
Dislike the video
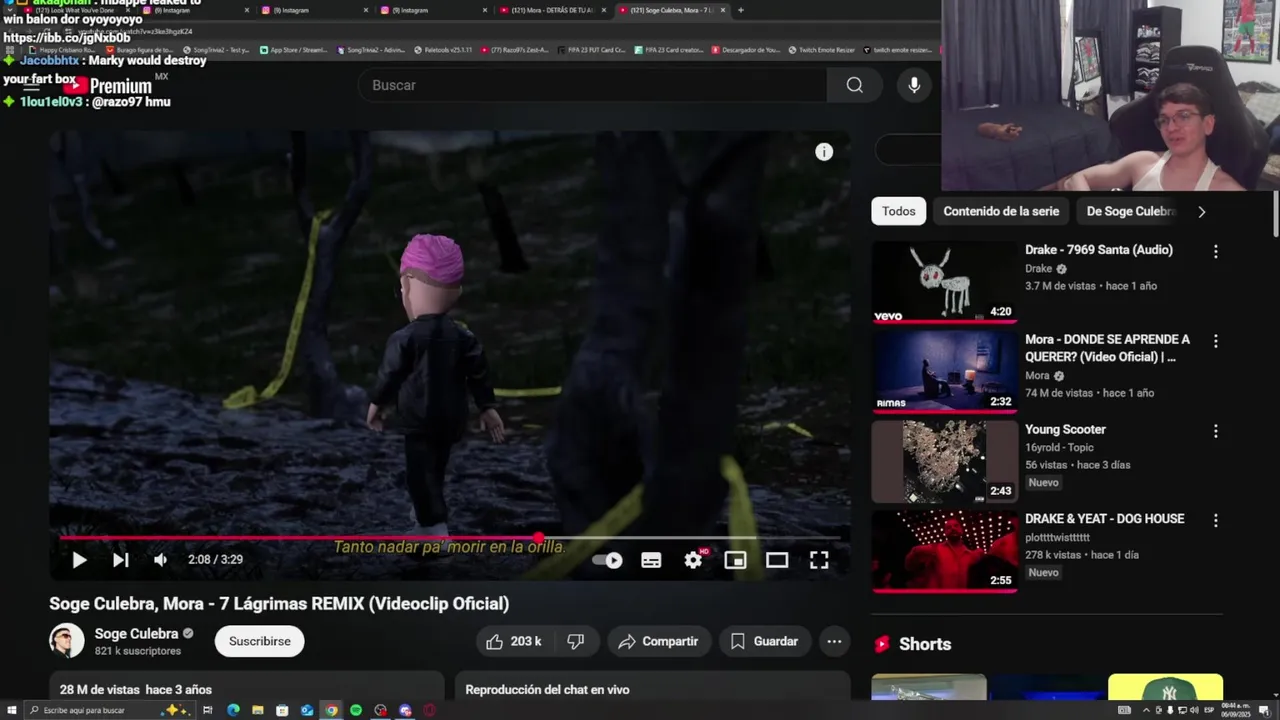coord(576,641)
